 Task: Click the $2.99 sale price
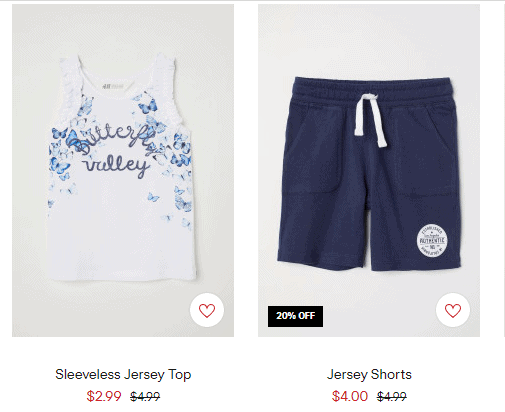click(x=104, y=396)
